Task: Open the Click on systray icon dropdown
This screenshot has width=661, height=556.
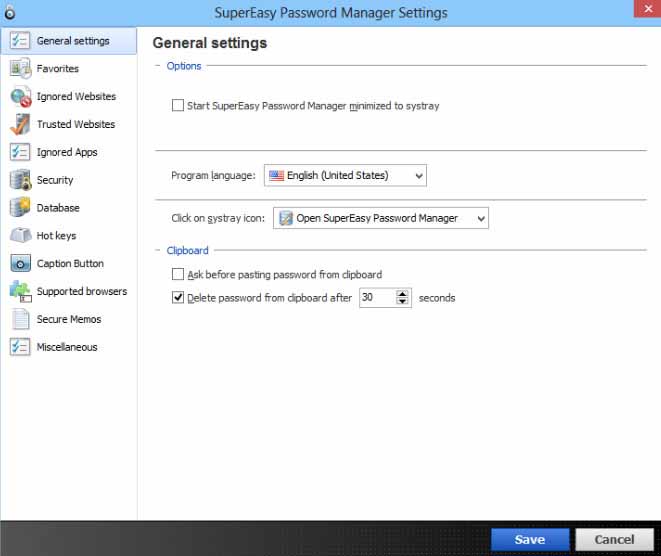Action: (381, 218)
